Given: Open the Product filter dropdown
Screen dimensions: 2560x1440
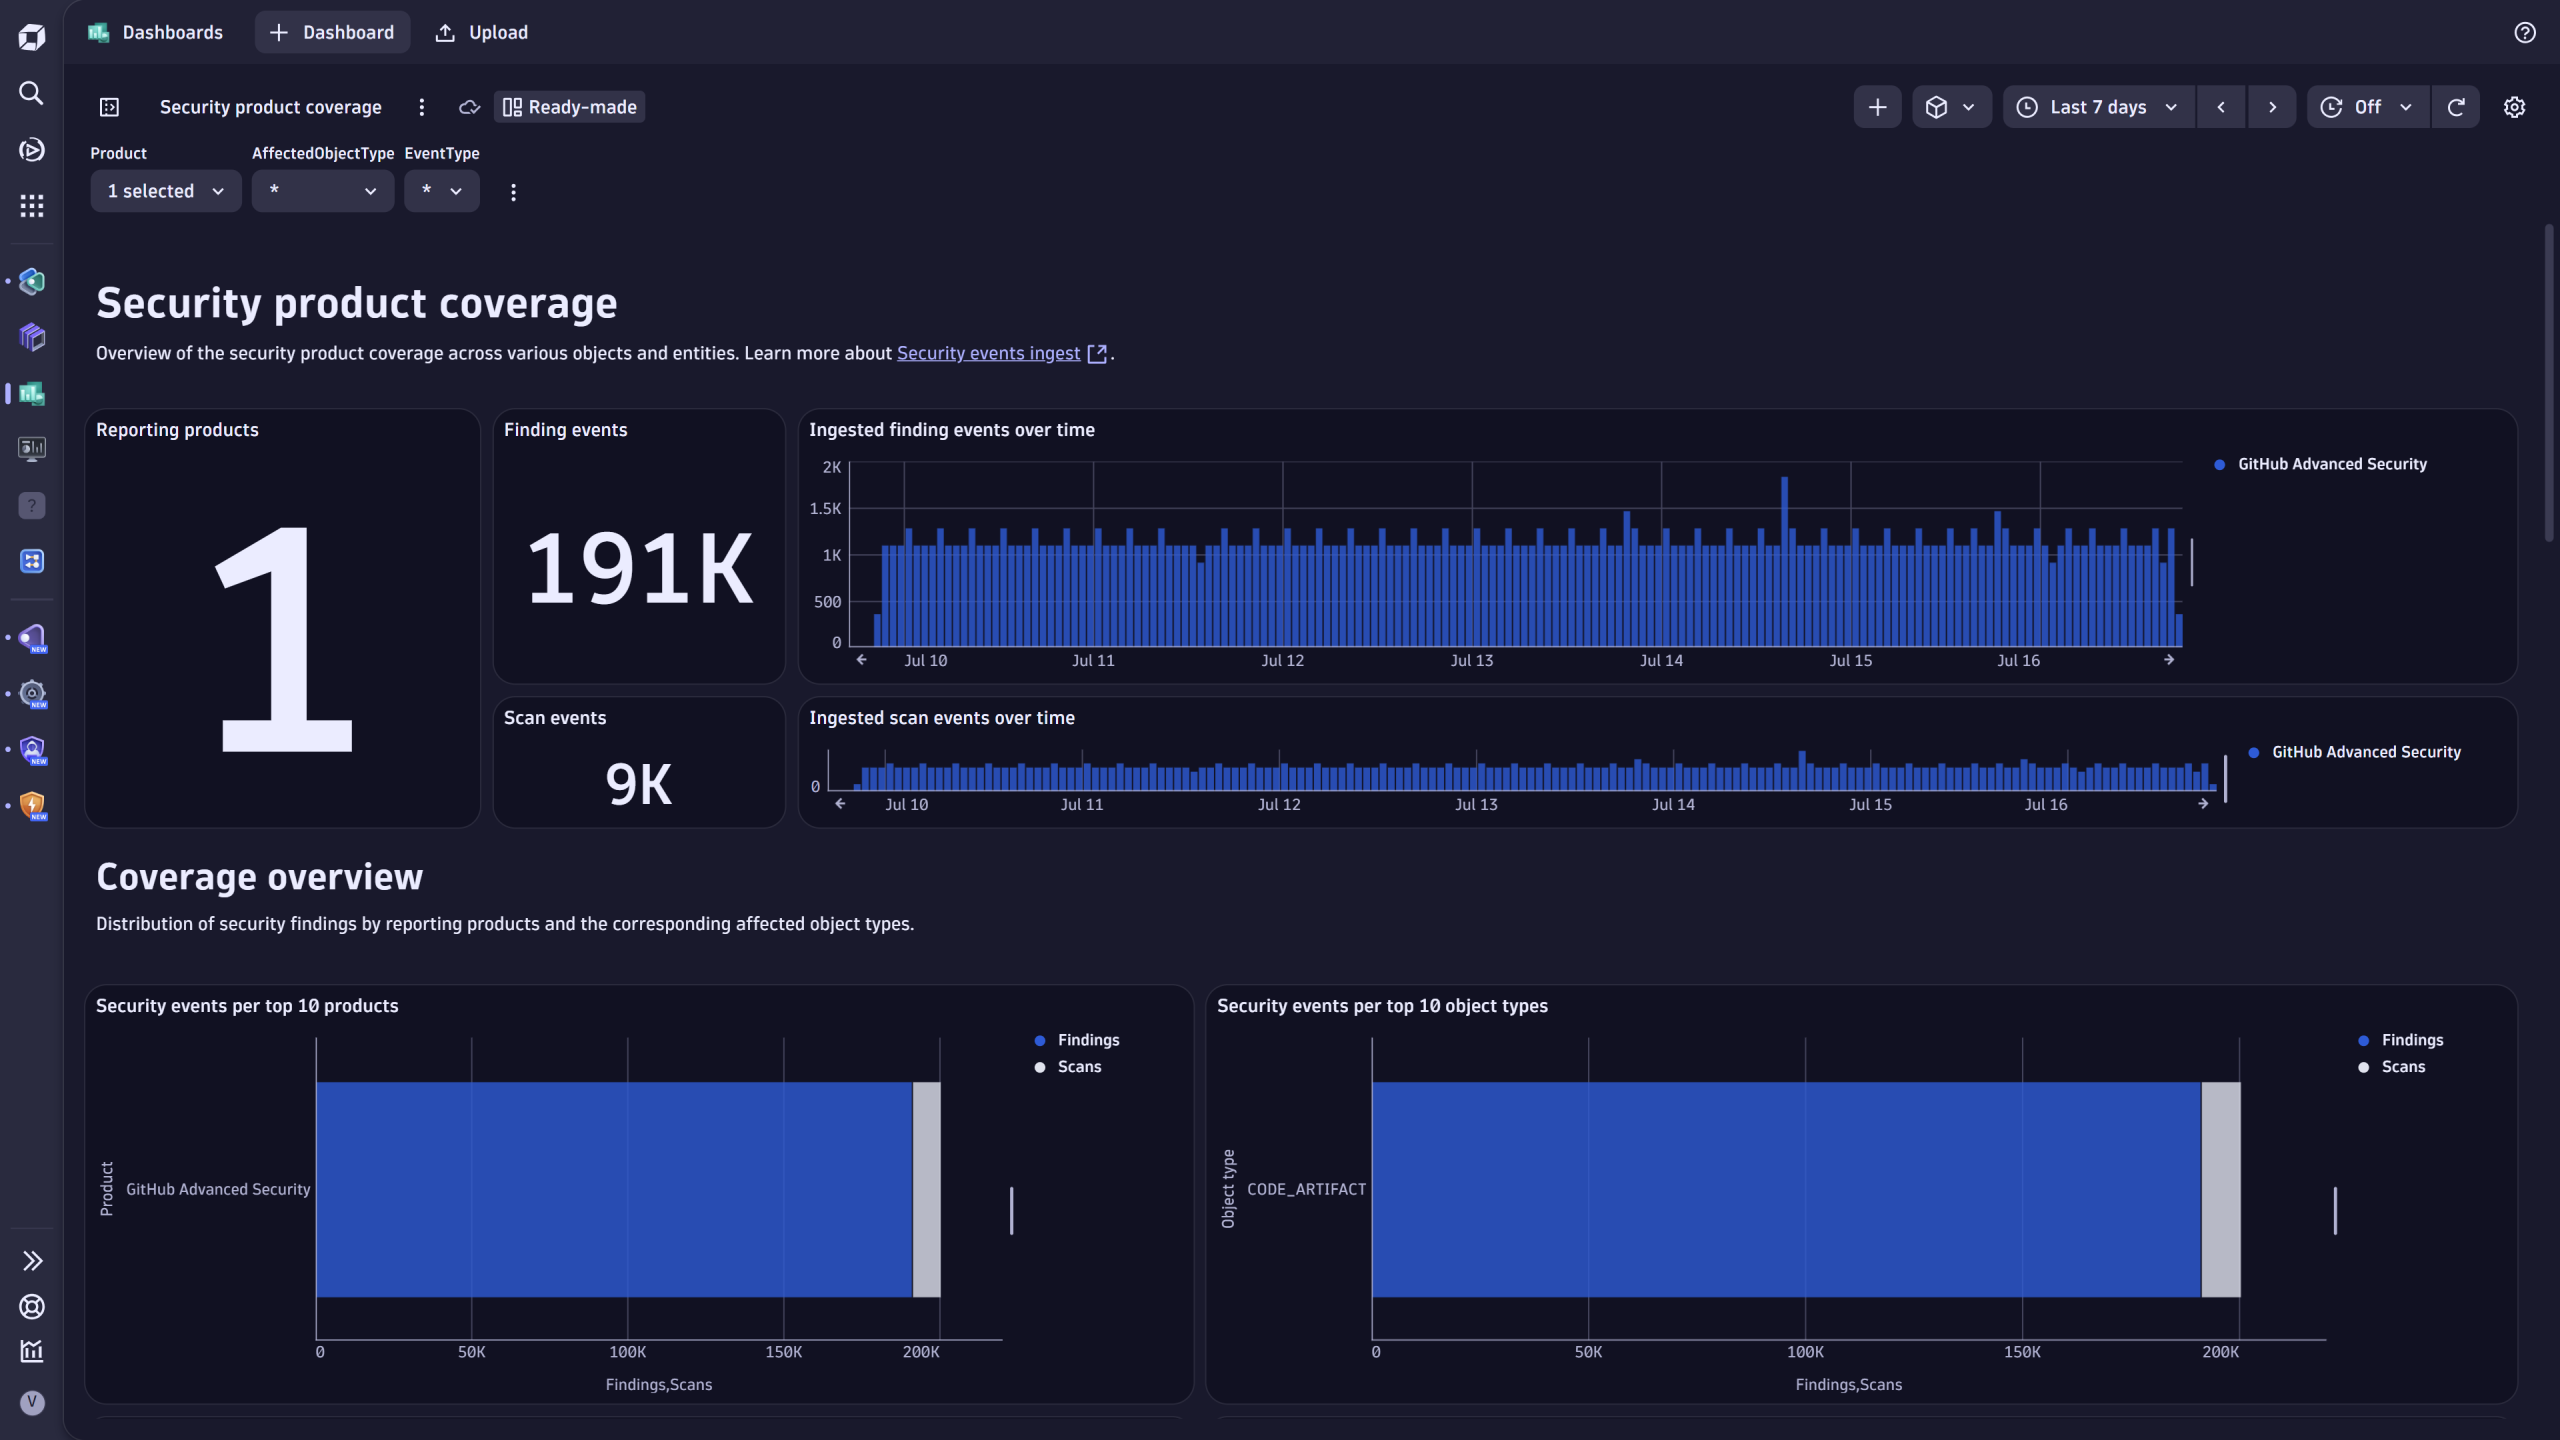Looking at the screenshot, I should click(165, 190).
